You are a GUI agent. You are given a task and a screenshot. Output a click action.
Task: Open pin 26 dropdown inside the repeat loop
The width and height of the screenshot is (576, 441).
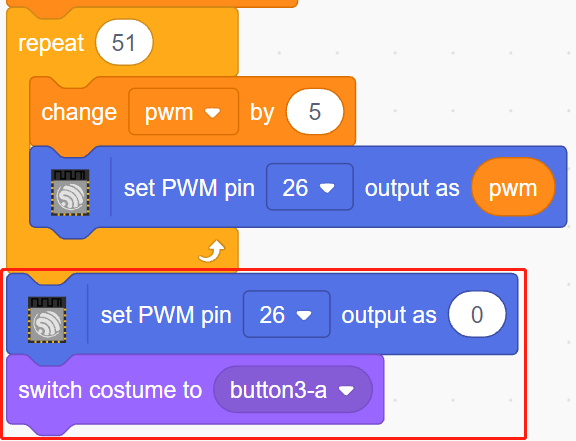click(310, 187)
